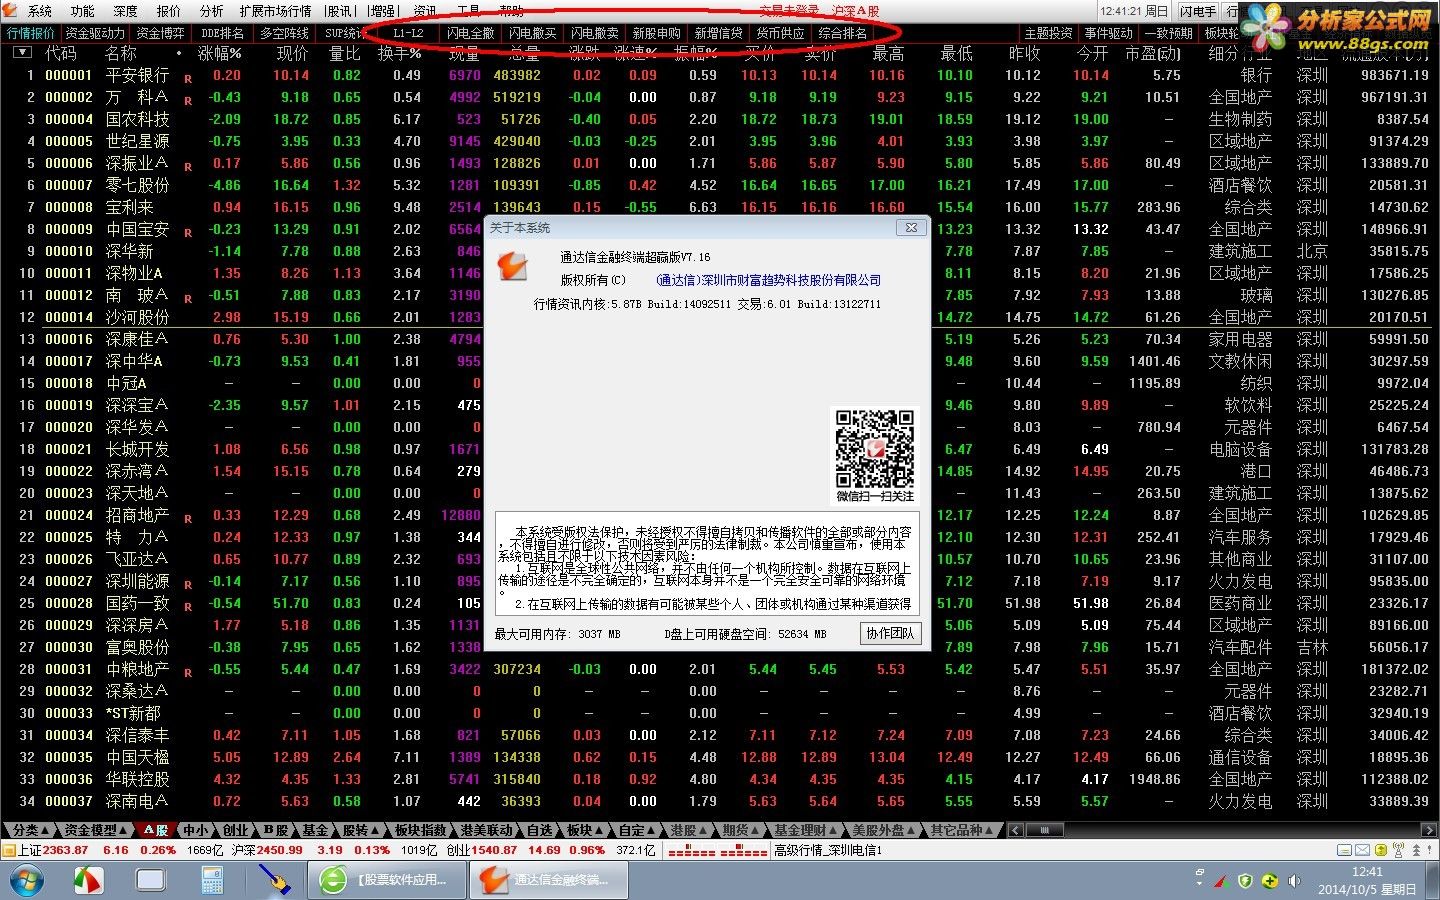Show hidden tray icons arrow
1440x900 pixels.
coord(1199,881)
